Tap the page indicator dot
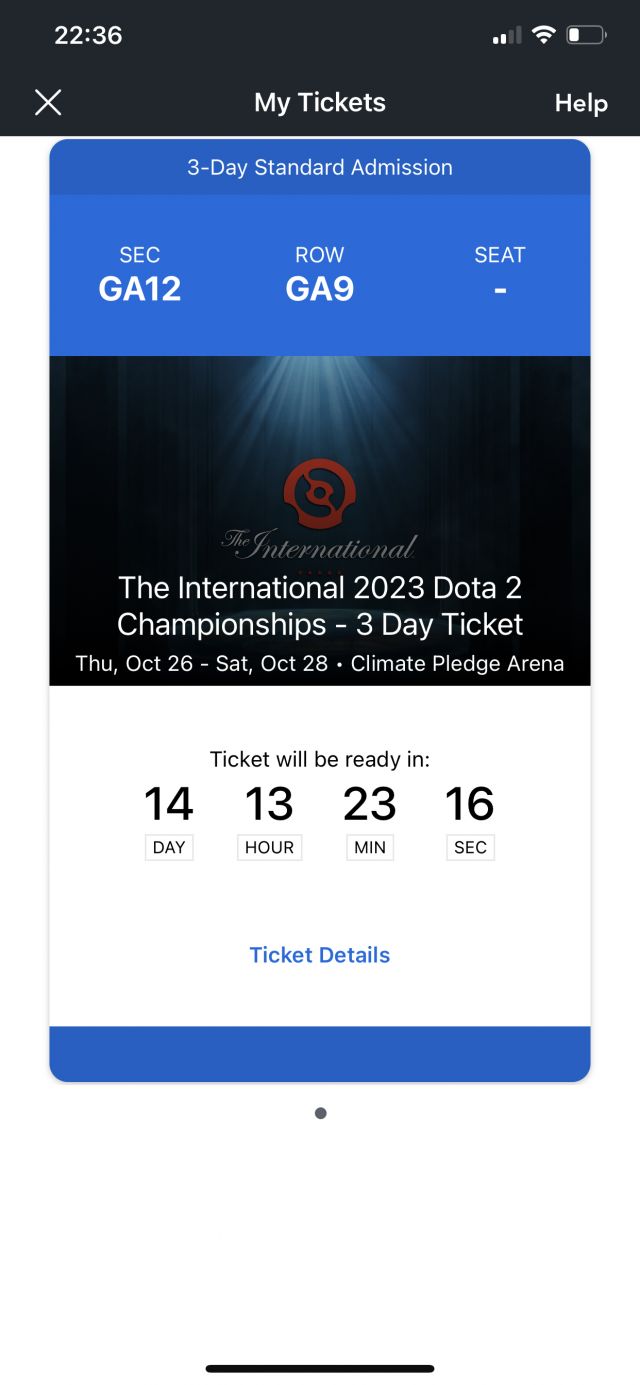This screenshot has width=640, height=1385. tap(320, 1113)
